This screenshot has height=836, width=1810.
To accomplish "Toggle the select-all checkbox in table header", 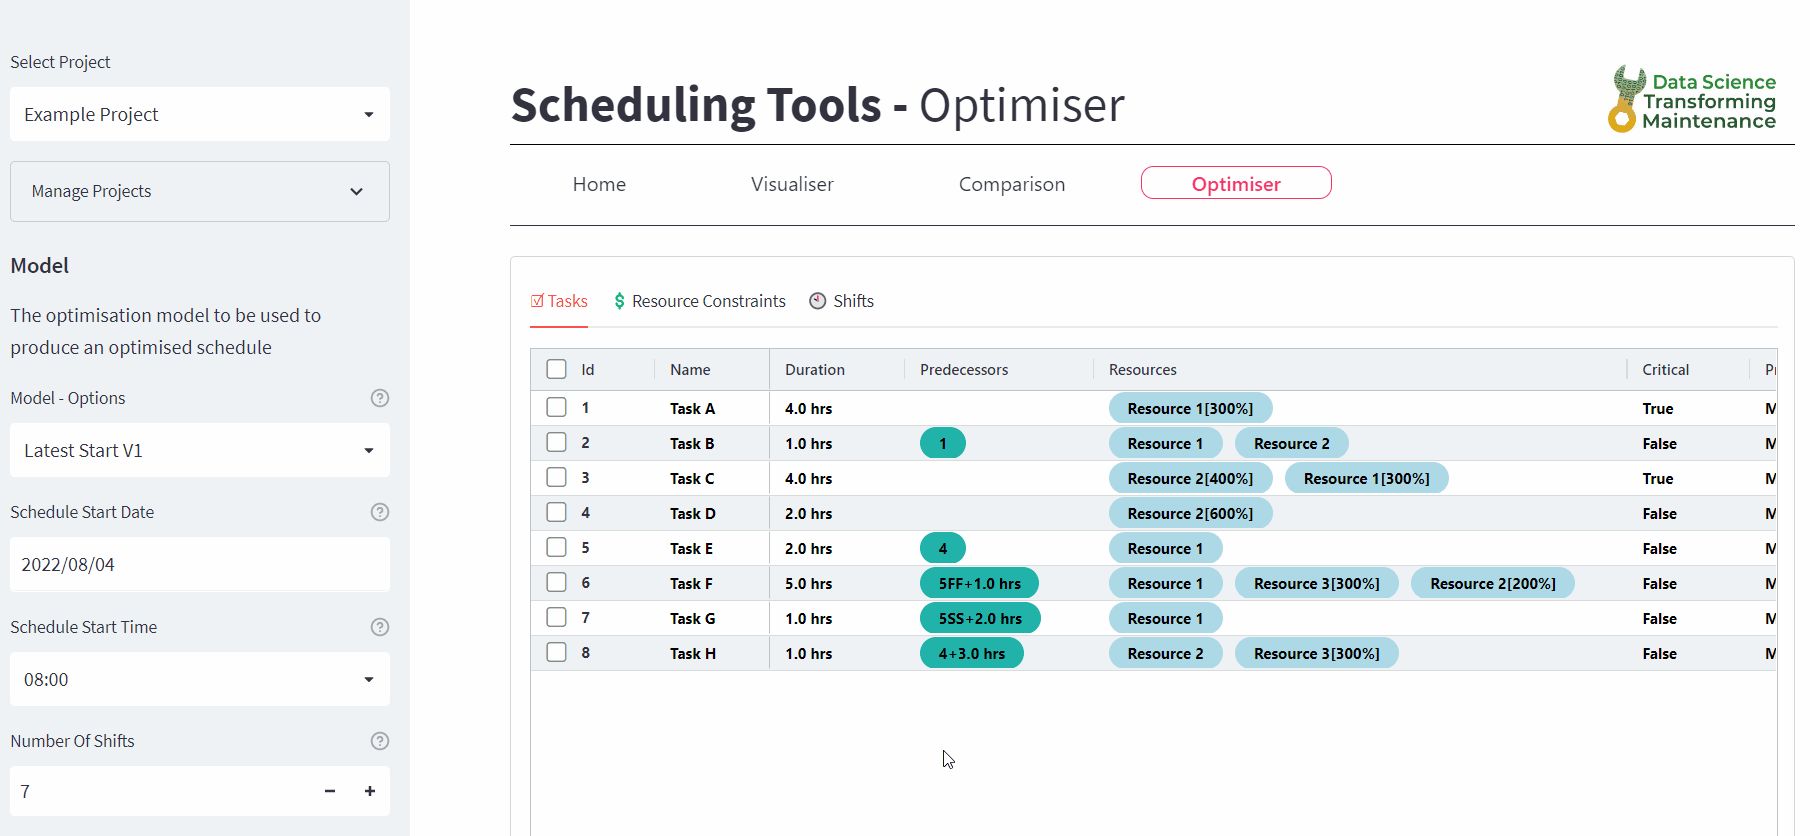I will tap(557, 369).
